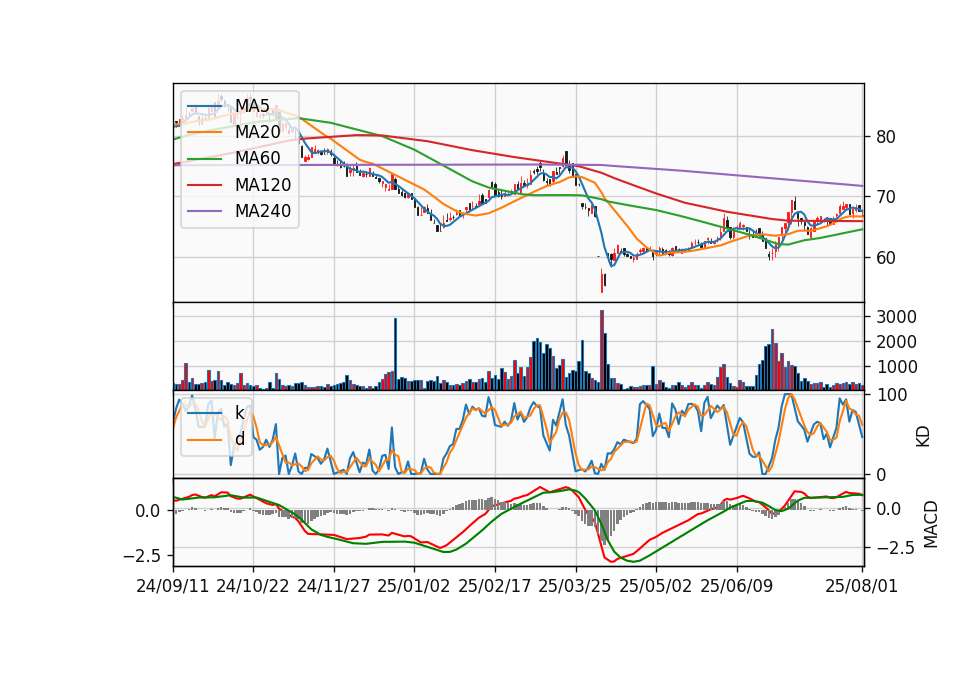Click the KD axis value 100
The height and width of the screenshot is (690, 960).
click(891, 395)
